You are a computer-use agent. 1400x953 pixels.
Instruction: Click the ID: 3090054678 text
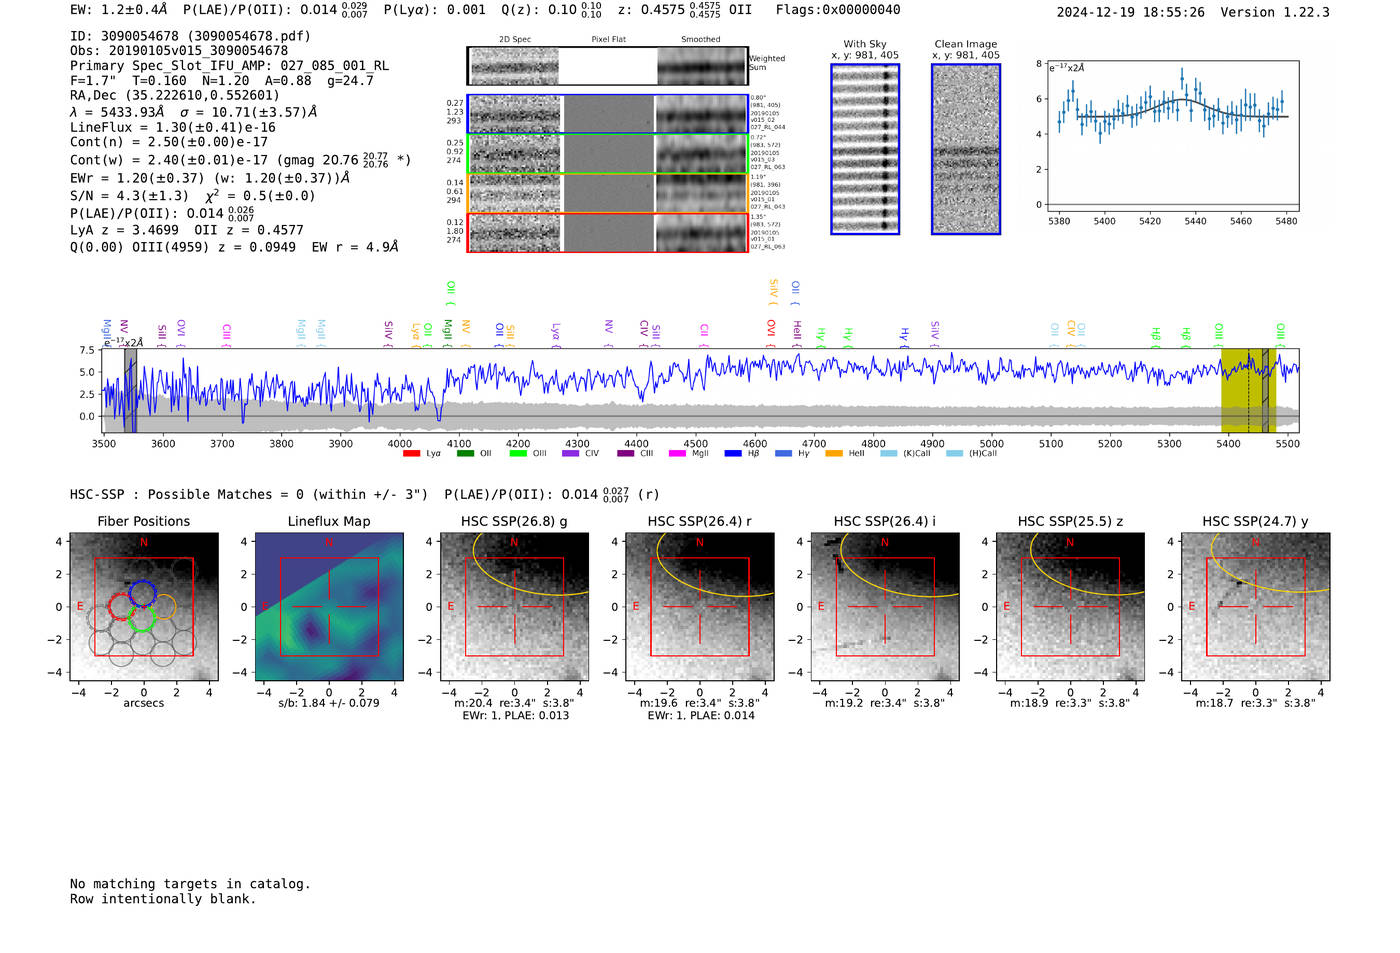(x=190, y=36)
